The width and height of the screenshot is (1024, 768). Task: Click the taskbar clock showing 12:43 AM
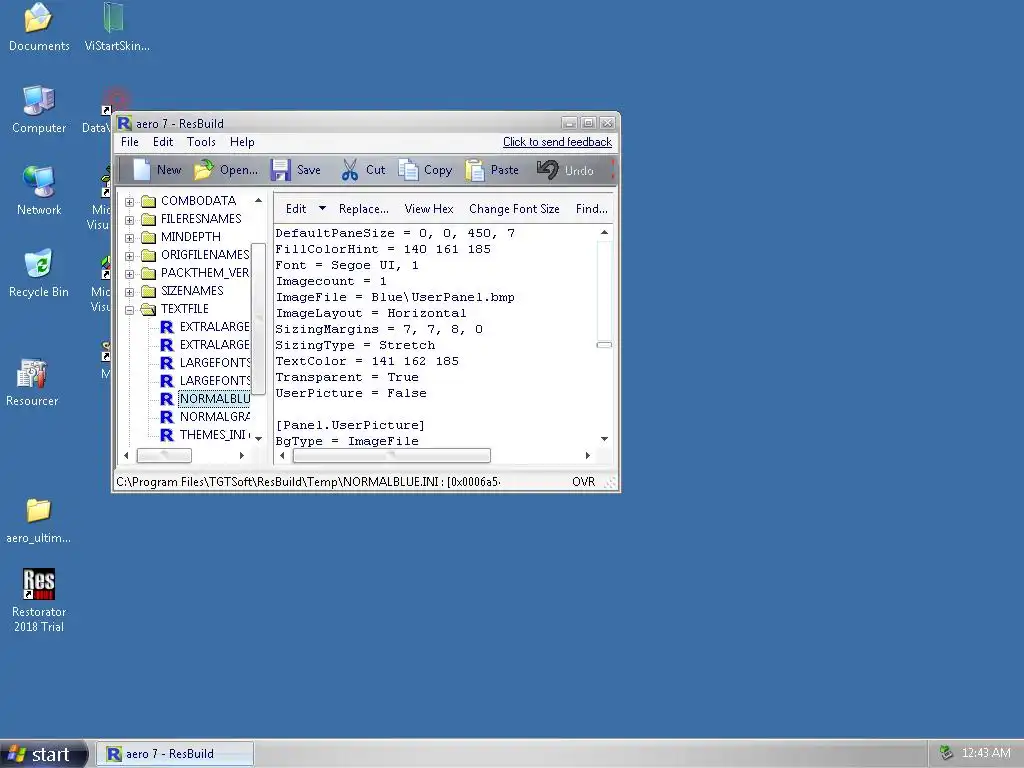click(986, 753)
